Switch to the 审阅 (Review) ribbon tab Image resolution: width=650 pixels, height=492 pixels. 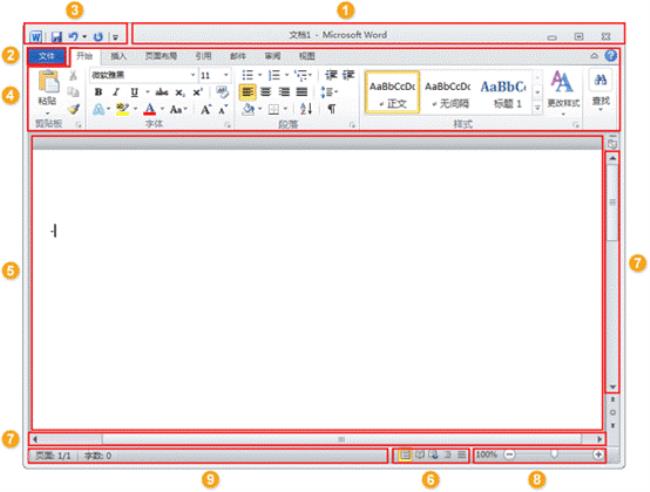click(x=272, y=56)
